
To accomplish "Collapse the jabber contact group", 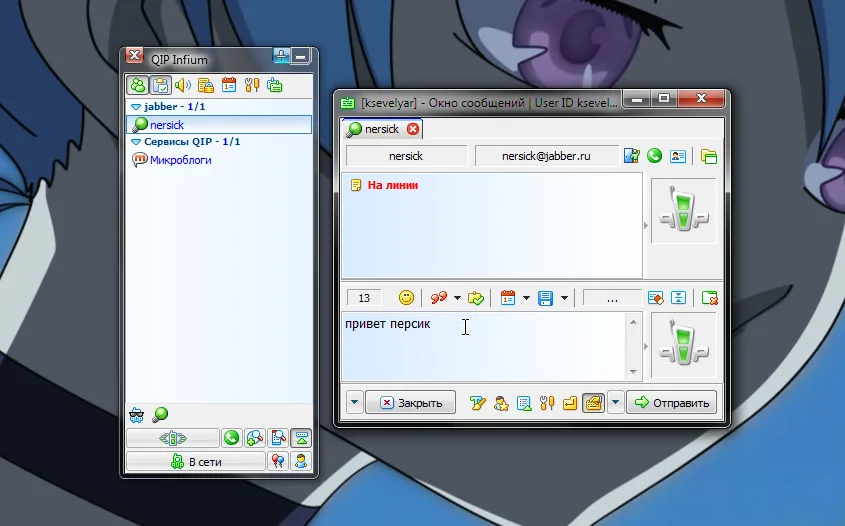I will 136,106.
